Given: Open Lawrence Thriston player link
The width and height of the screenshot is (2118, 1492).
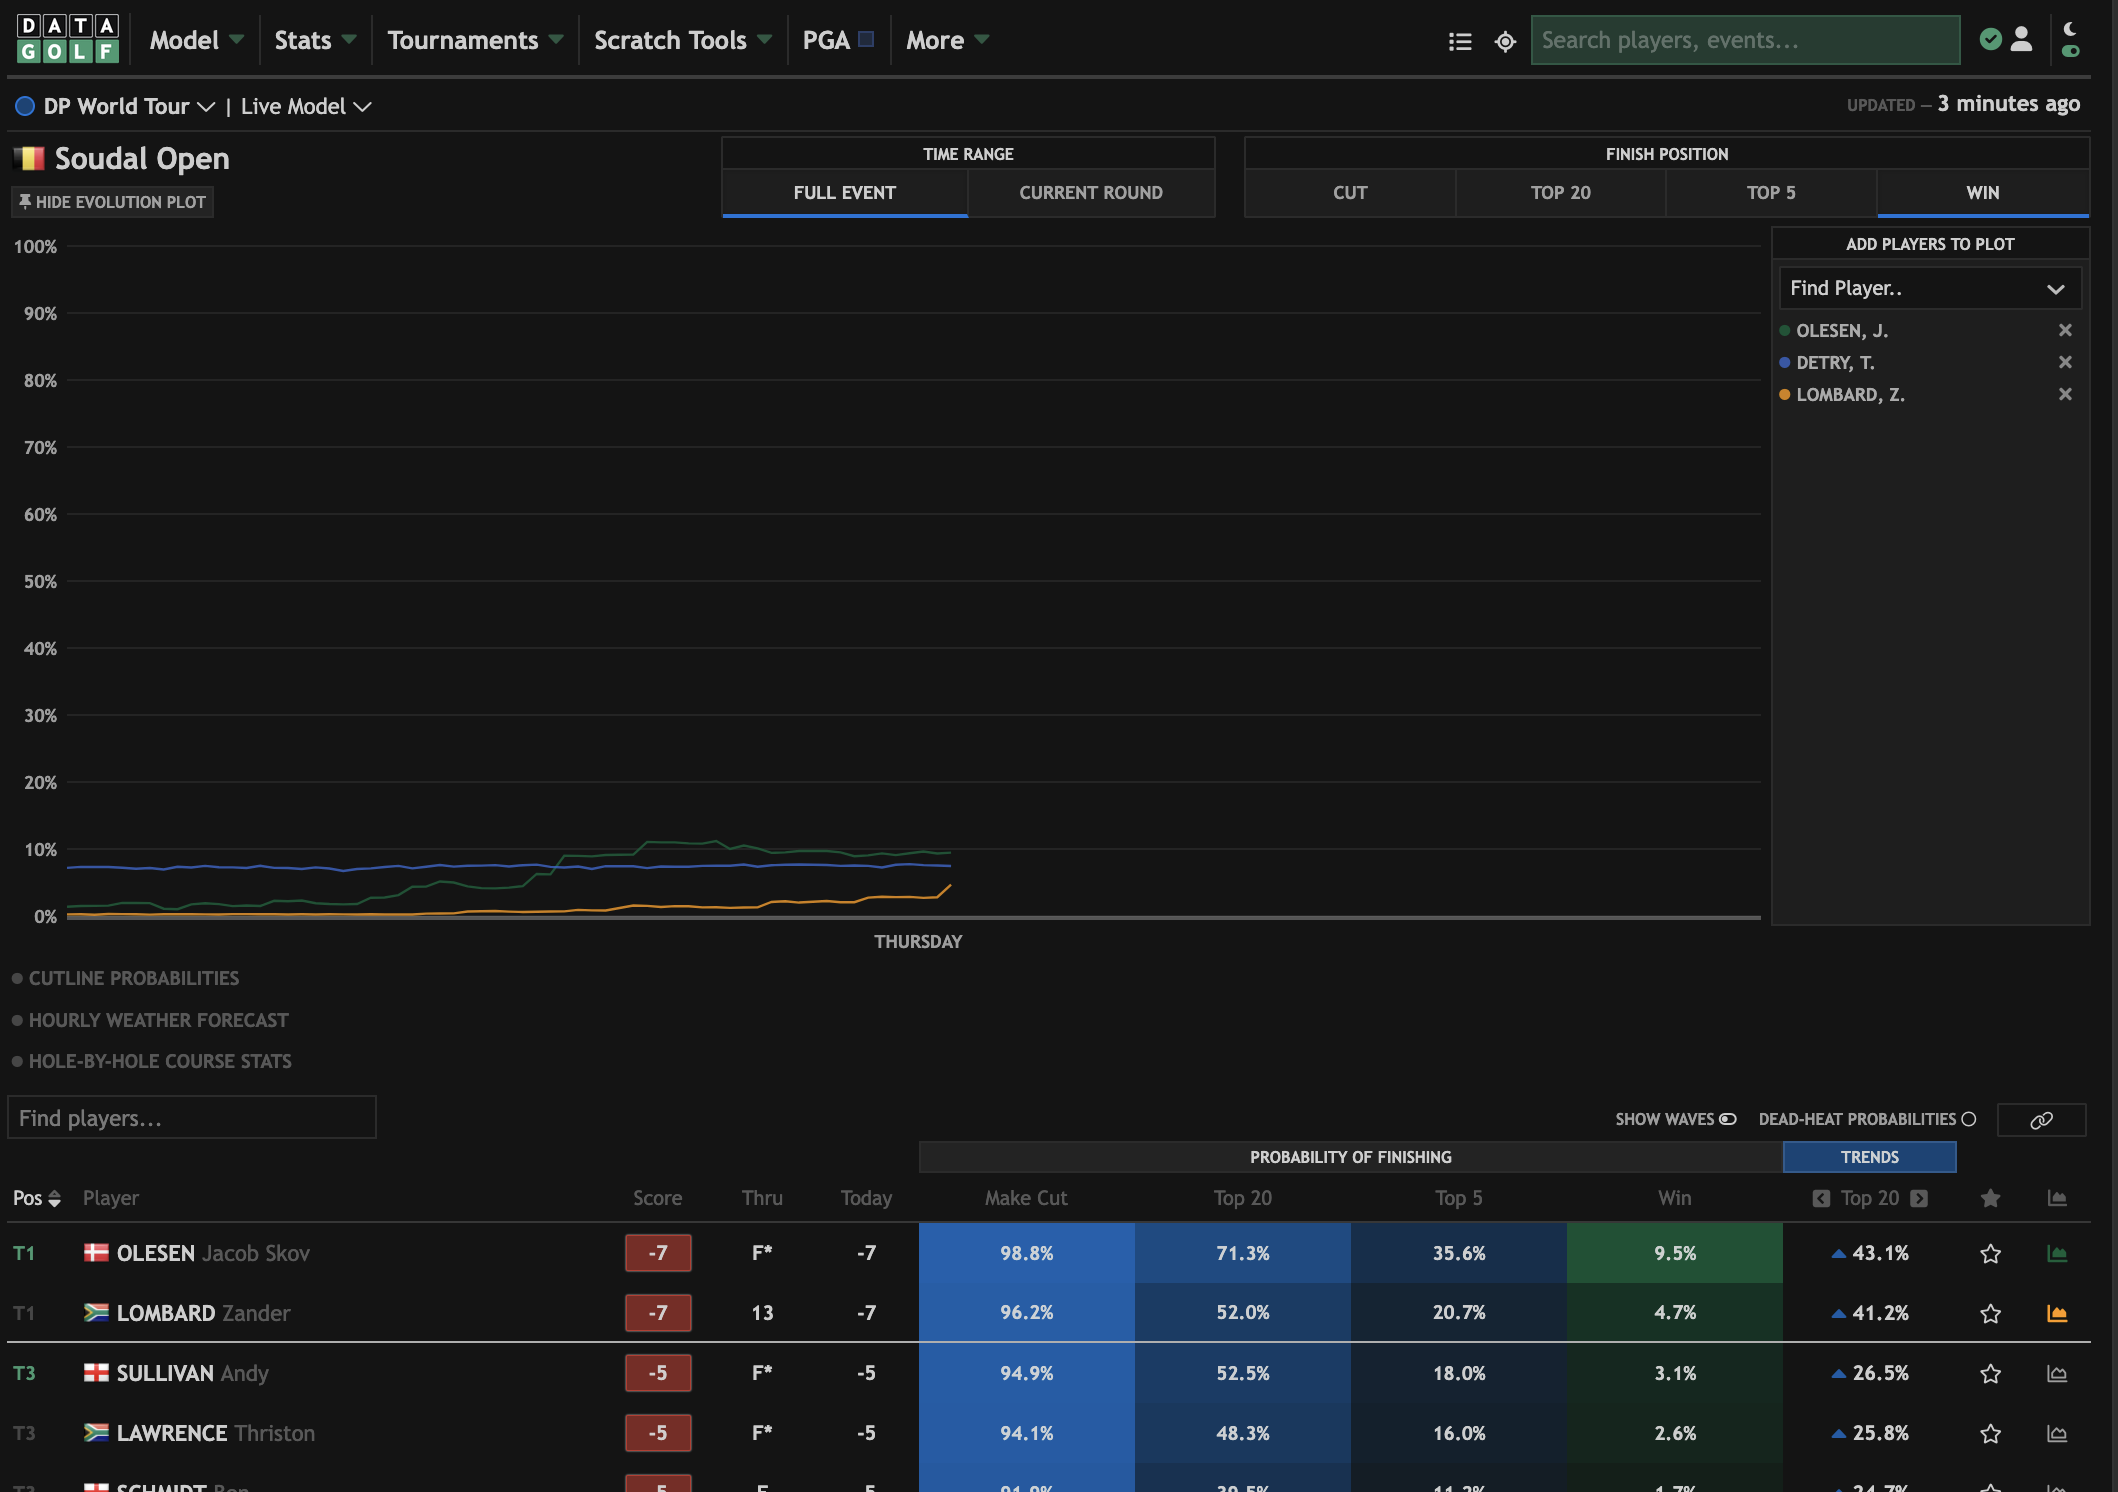Looking at the screenshot, I should pyautogui.click(x=215, y=1433).
